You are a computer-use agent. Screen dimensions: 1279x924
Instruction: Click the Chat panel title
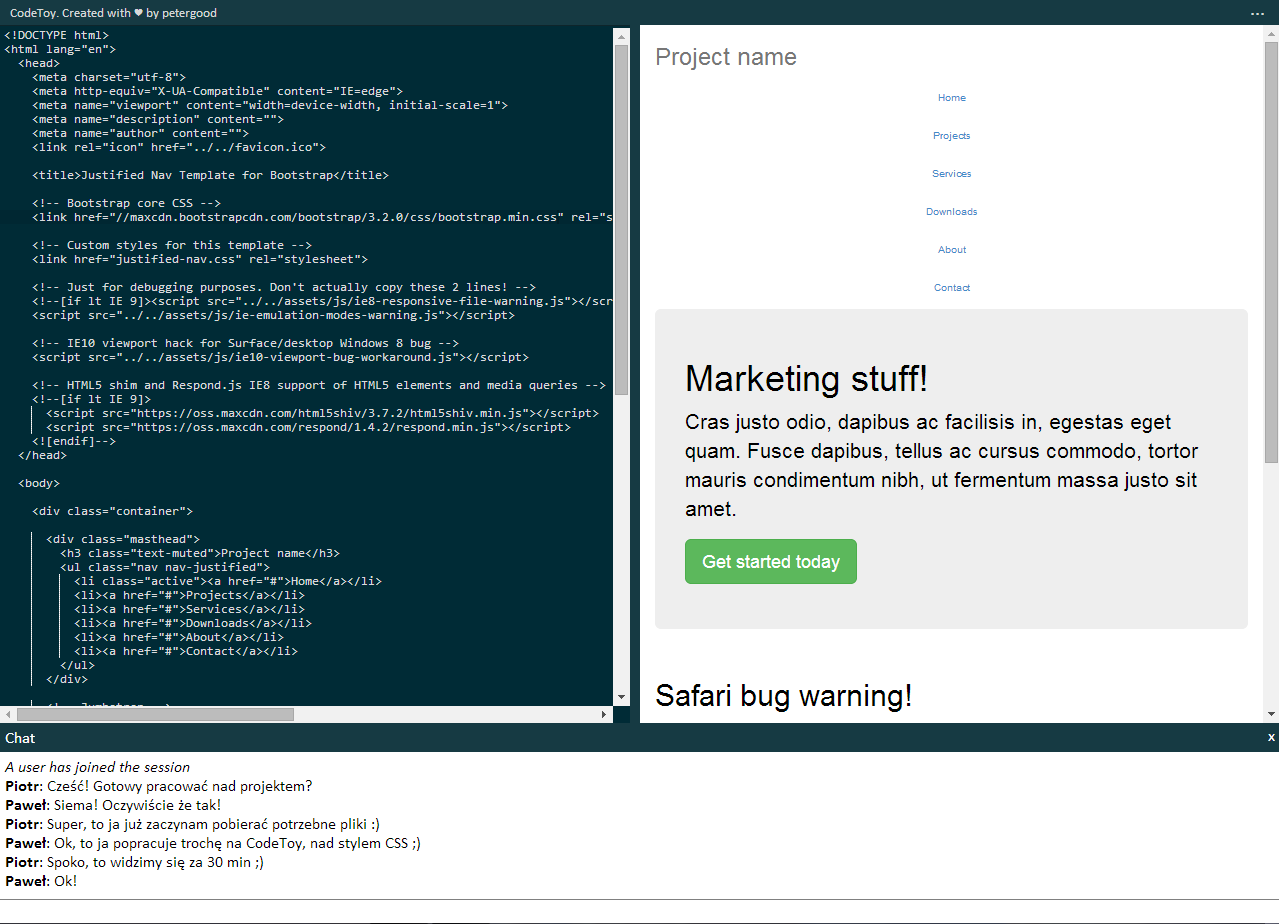20,738
